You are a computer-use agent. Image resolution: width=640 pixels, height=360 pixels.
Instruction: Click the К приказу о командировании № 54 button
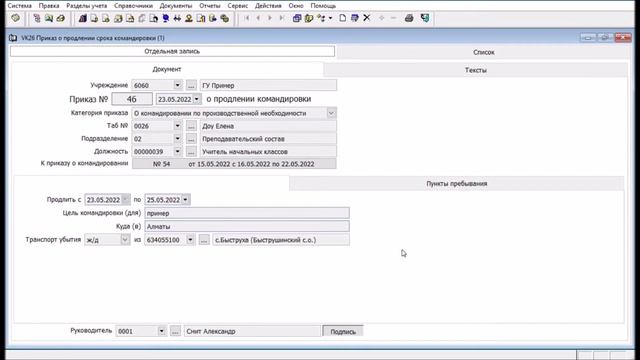(234, 164)
